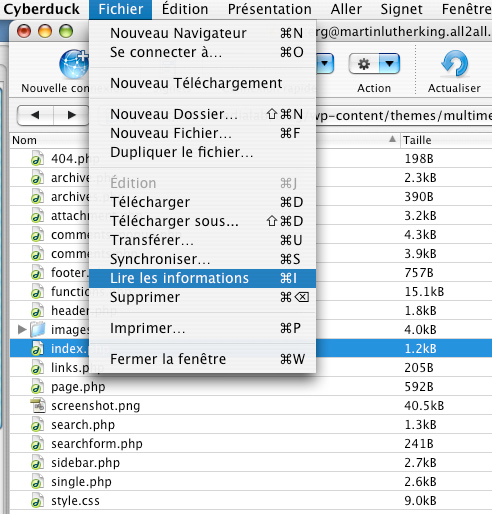492x514 pixels.
Task: Click the 9.0kB size value
Action: coord(420,501)
